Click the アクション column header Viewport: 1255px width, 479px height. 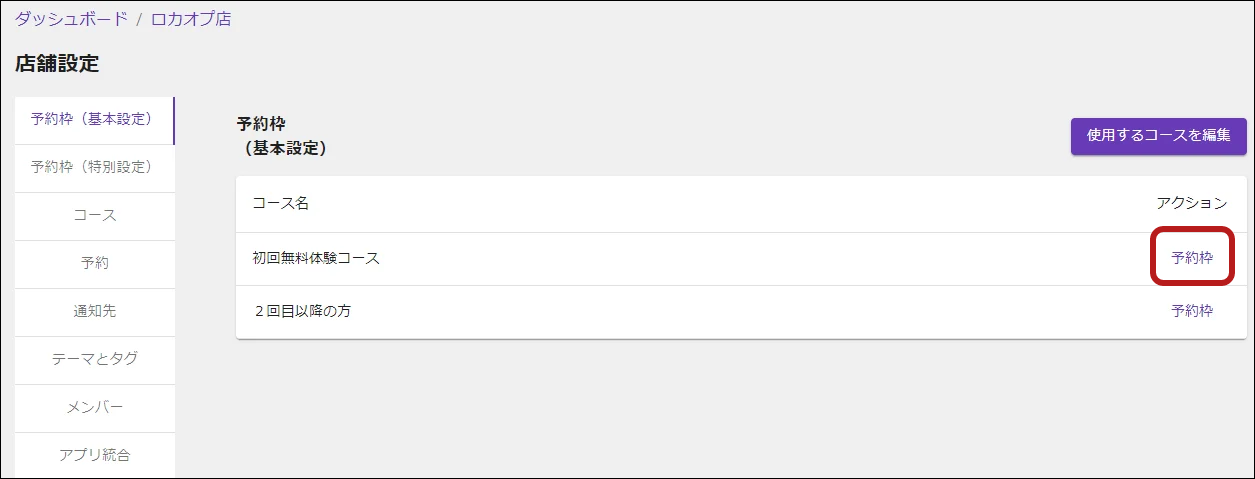(1192, 203)
